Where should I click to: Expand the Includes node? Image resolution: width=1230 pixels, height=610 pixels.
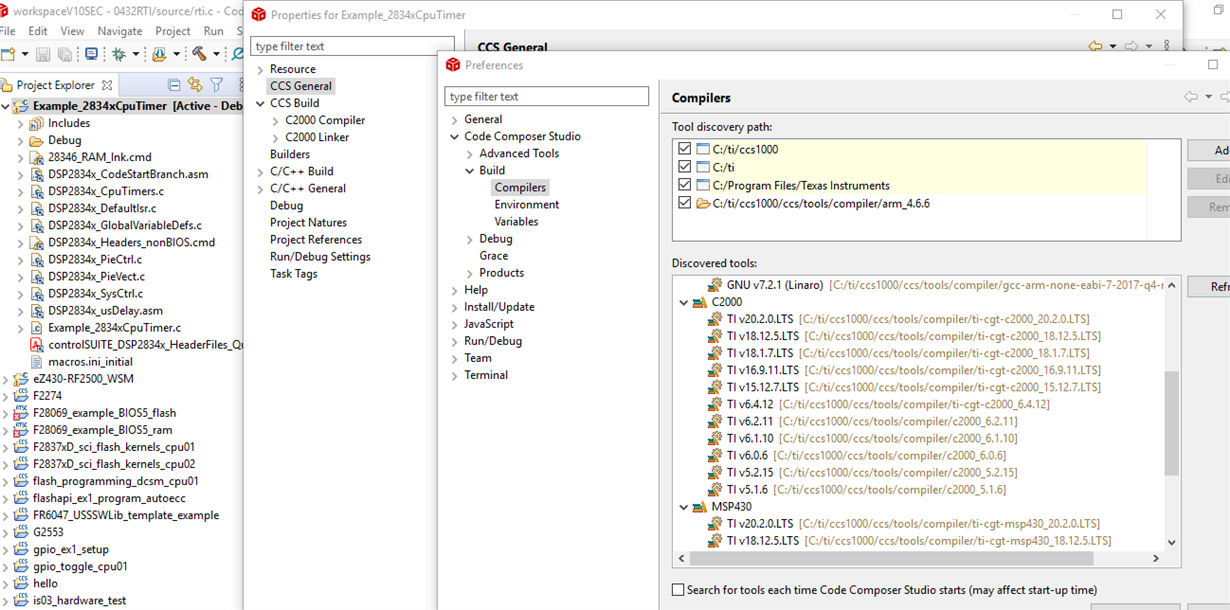[x=21, y=123]
